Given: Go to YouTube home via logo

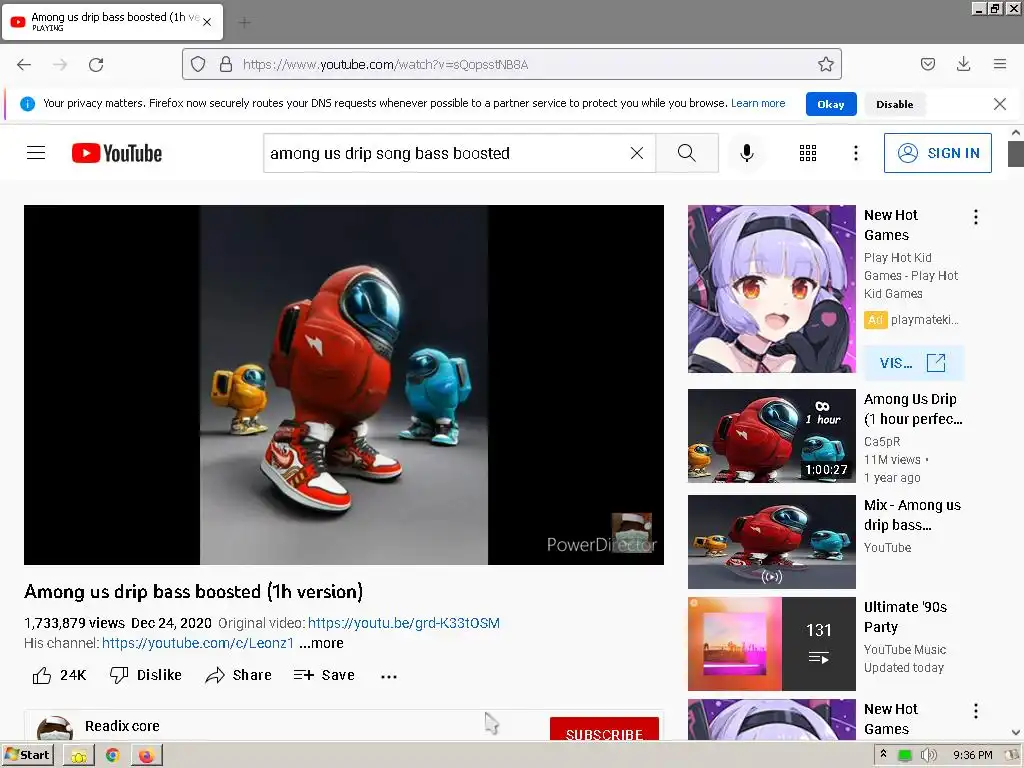Looking at the screenshot, I should (117, 153).
